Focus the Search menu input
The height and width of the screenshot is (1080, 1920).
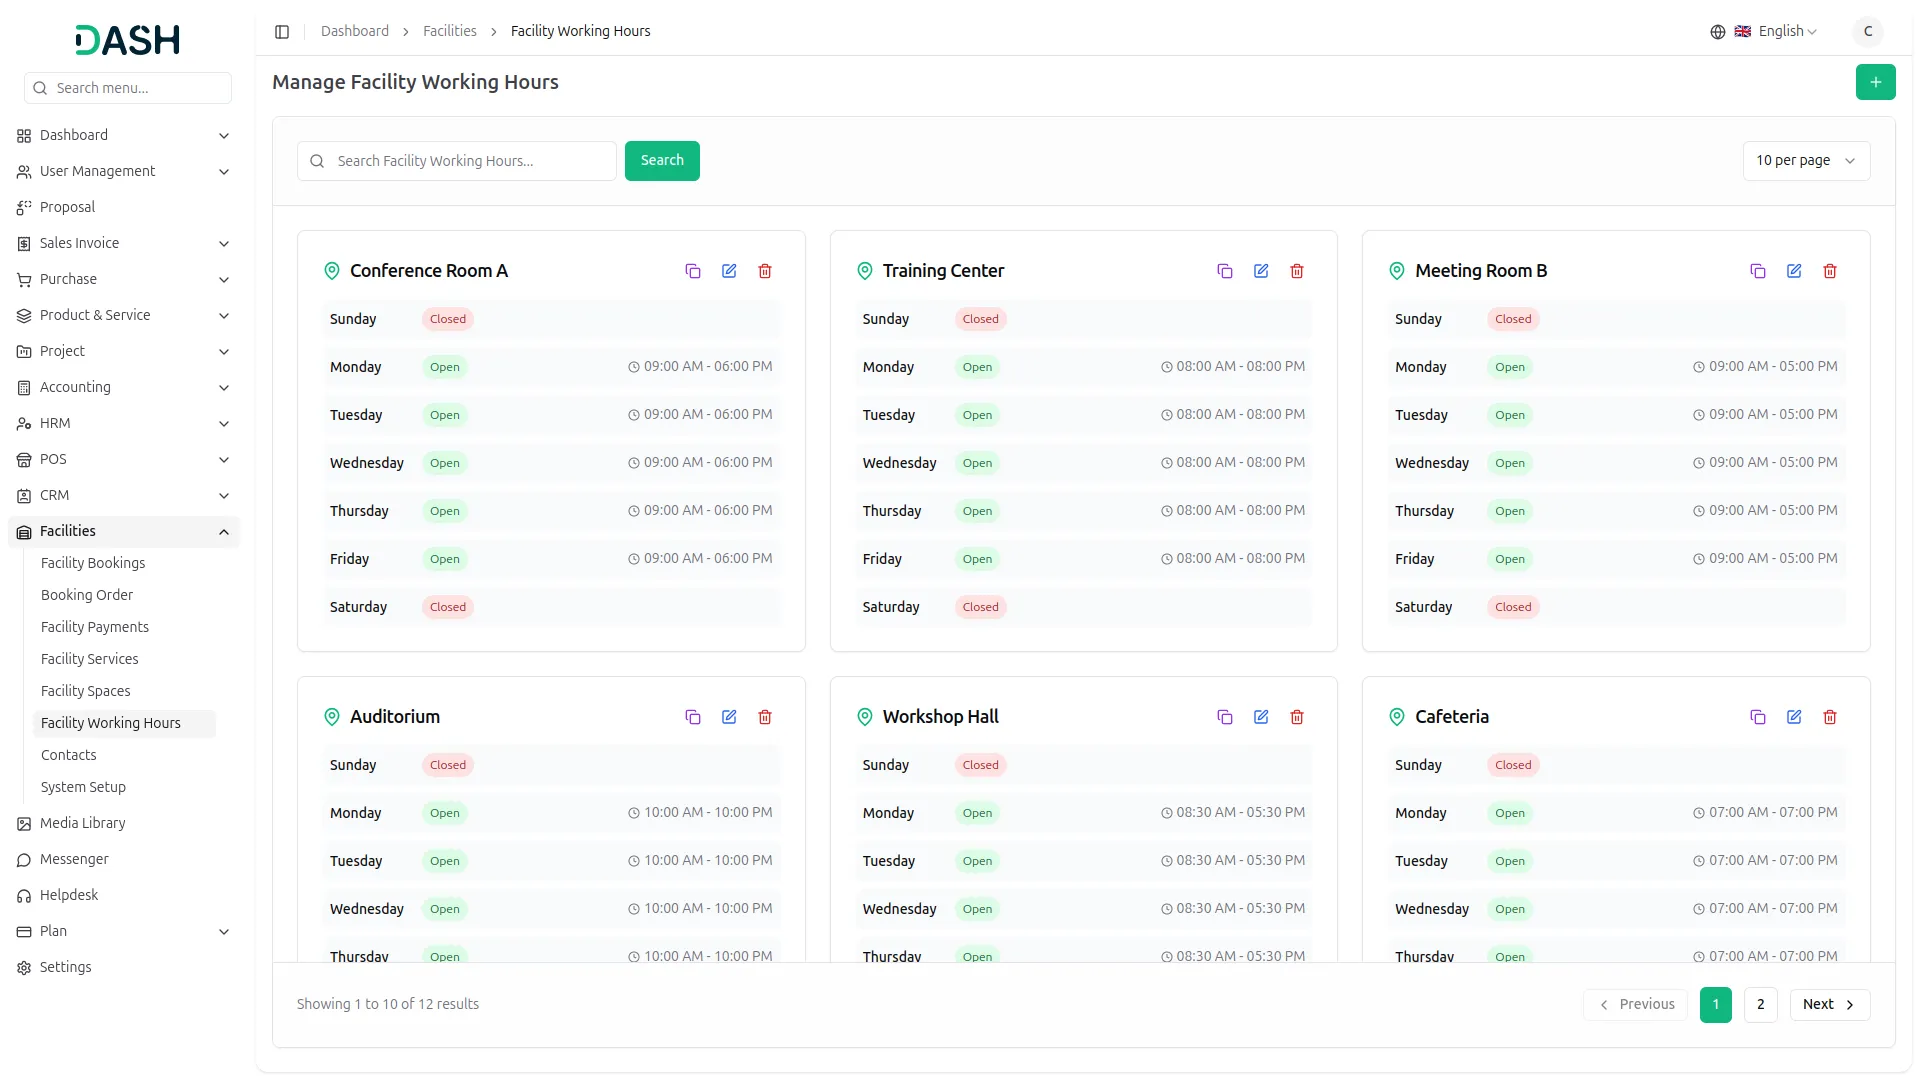[x=128, y=88]
